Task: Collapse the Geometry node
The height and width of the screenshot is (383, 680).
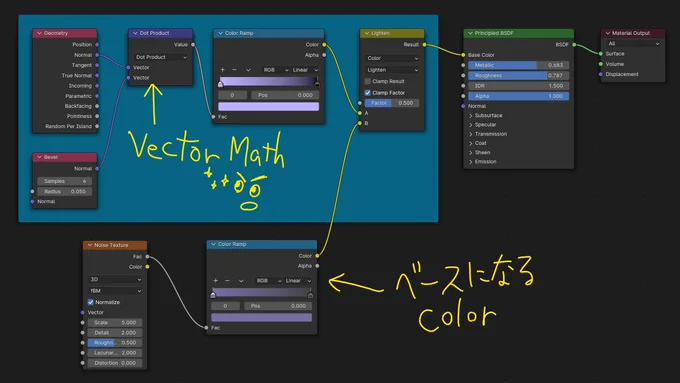Action: (x=39, y=33)
